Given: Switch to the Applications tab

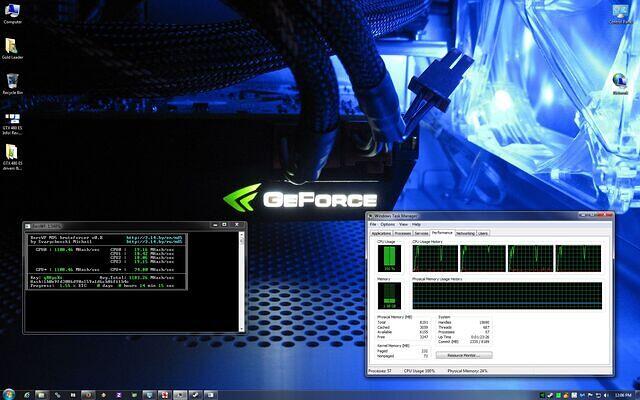Looking at the screenshot, I should (381, 233).
